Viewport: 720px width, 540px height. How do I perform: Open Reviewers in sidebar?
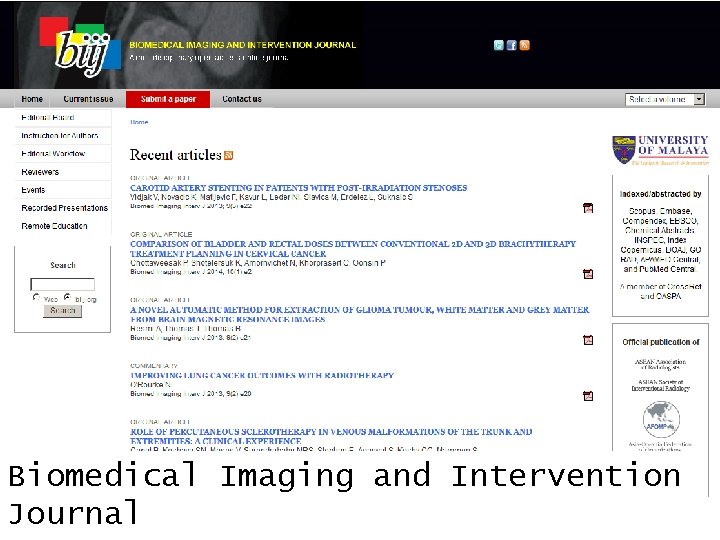(40, 172)
